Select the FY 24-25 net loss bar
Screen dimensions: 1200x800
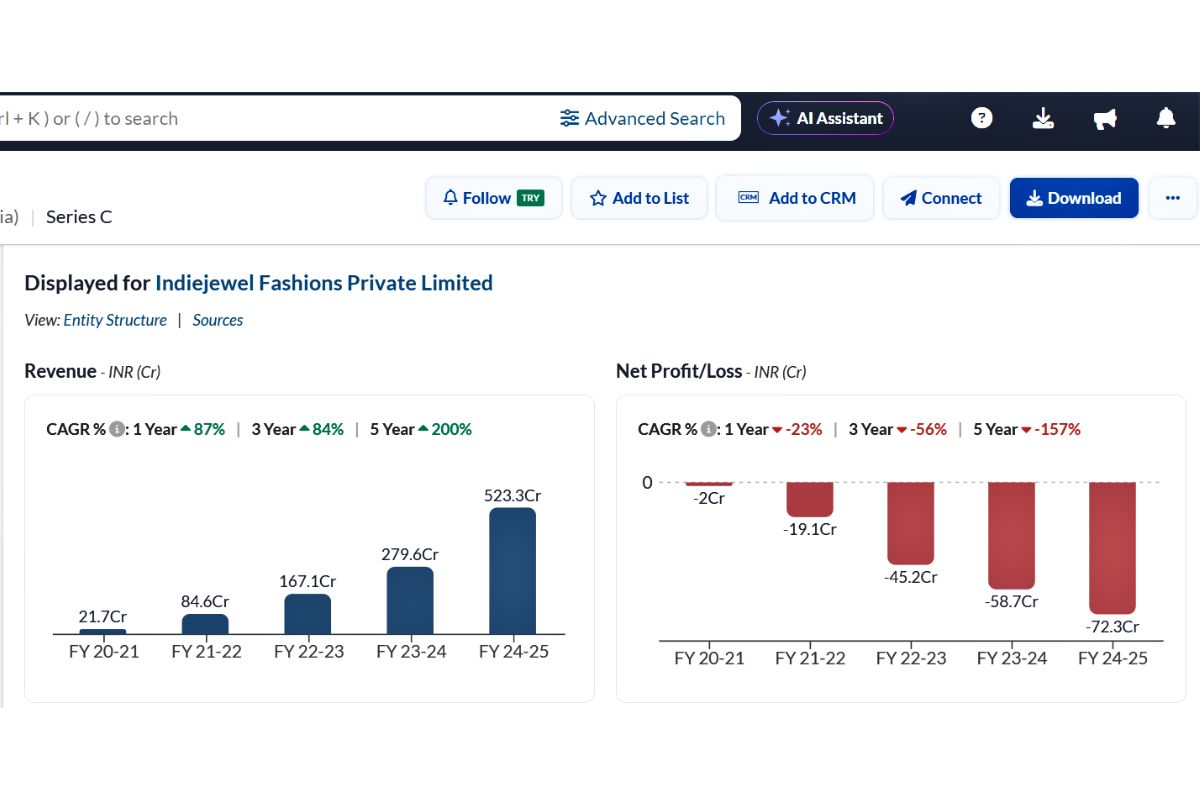click(1112, 548)
